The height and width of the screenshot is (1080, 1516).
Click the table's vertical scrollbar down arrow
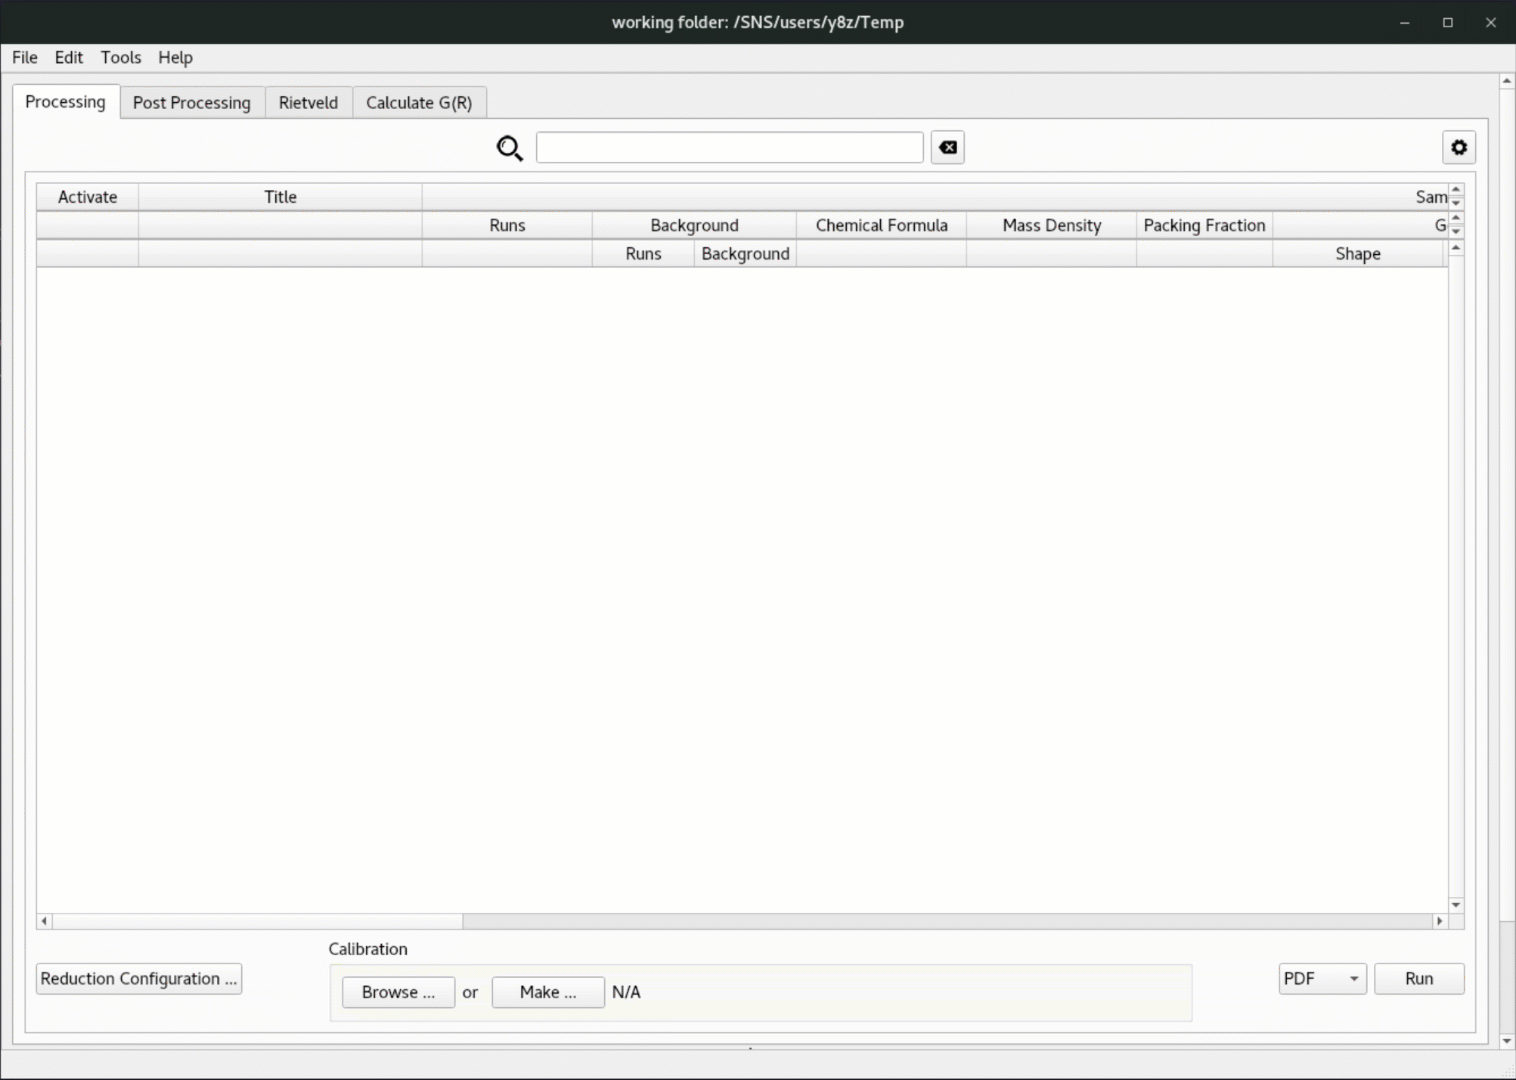[x=1456, y=905]
